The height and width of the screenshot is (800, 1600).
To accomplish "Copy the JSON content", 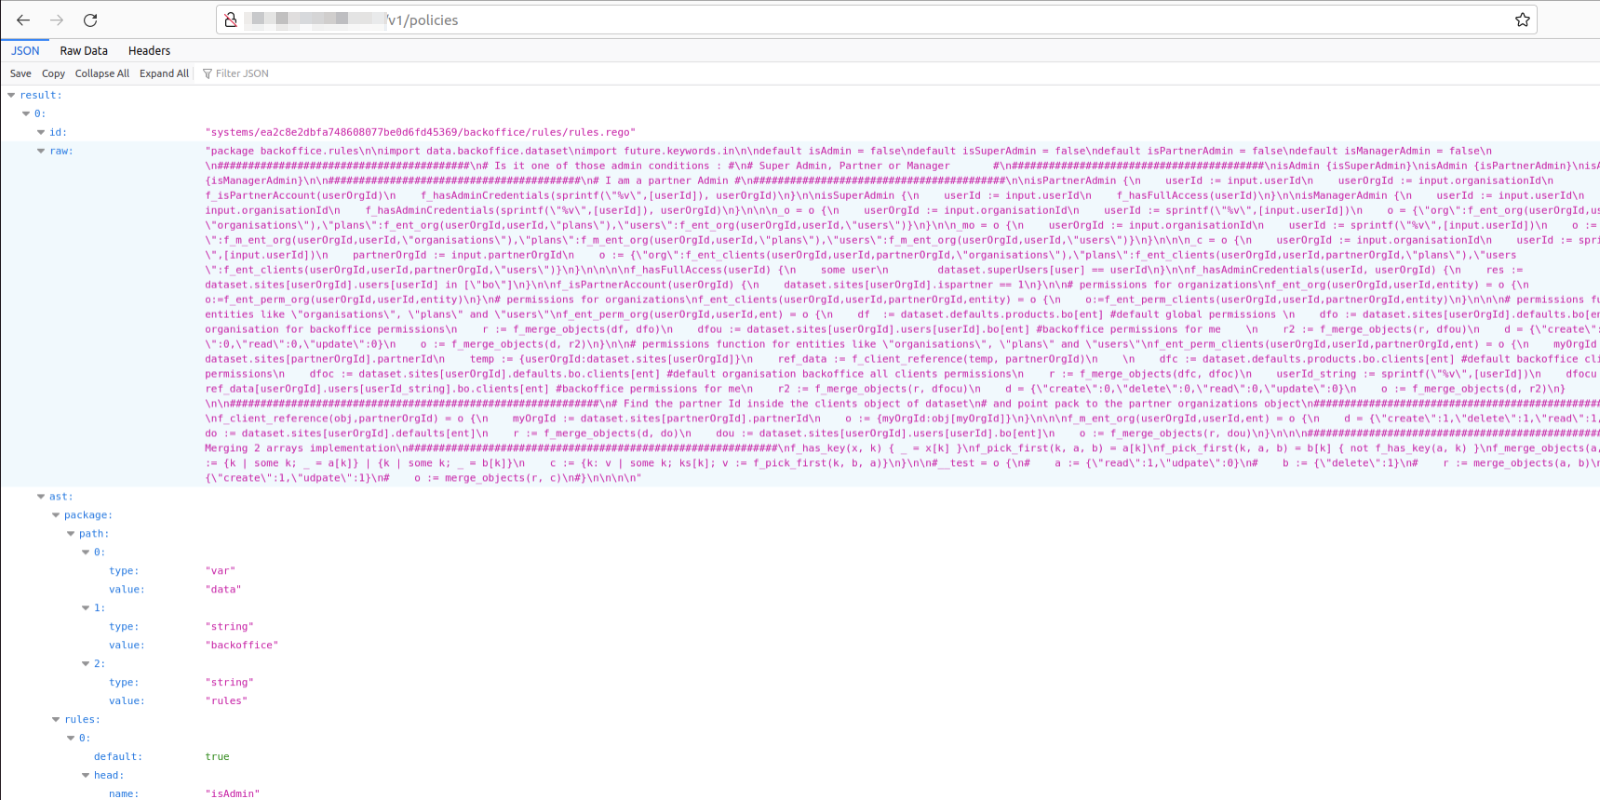I will [53, 74].
